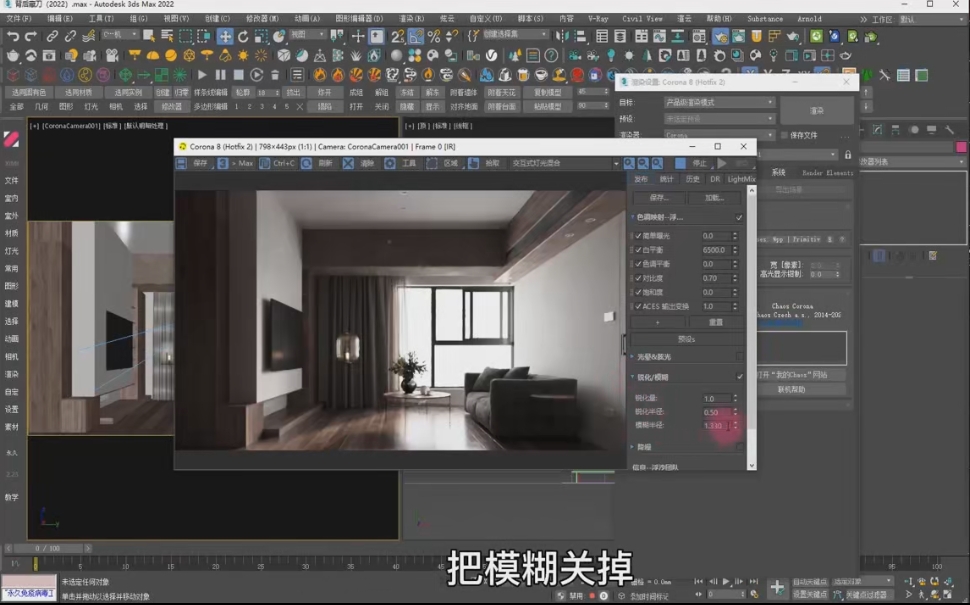The image size is (970, 605).
Task: Turn off the sharpen/blur section checkbox
Action: [739, 377]
